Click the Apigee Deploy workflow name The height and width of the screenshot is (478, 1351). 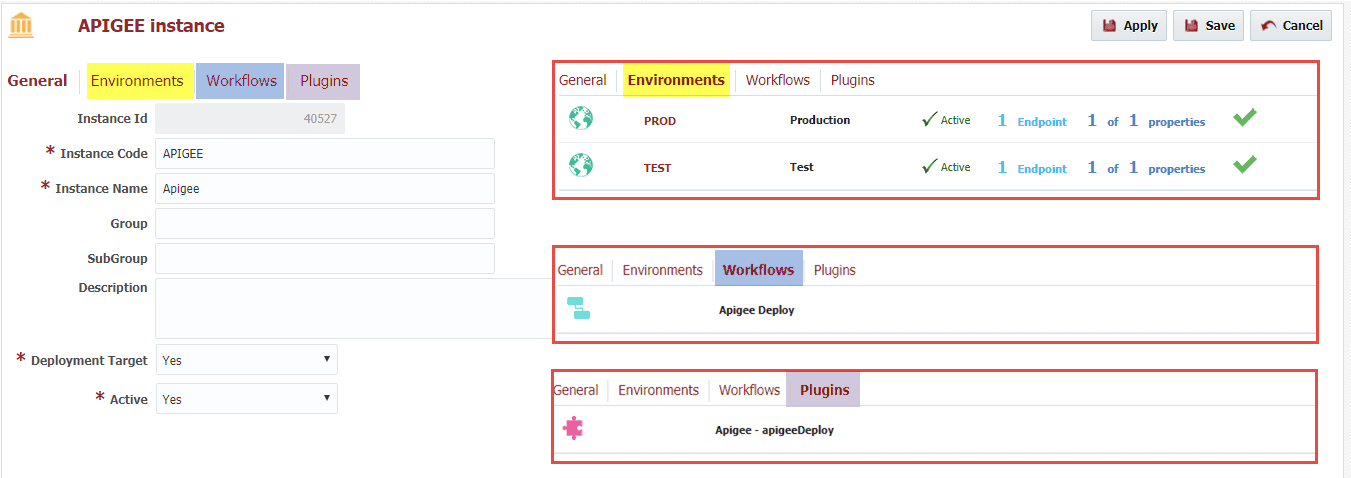[757, 310]
